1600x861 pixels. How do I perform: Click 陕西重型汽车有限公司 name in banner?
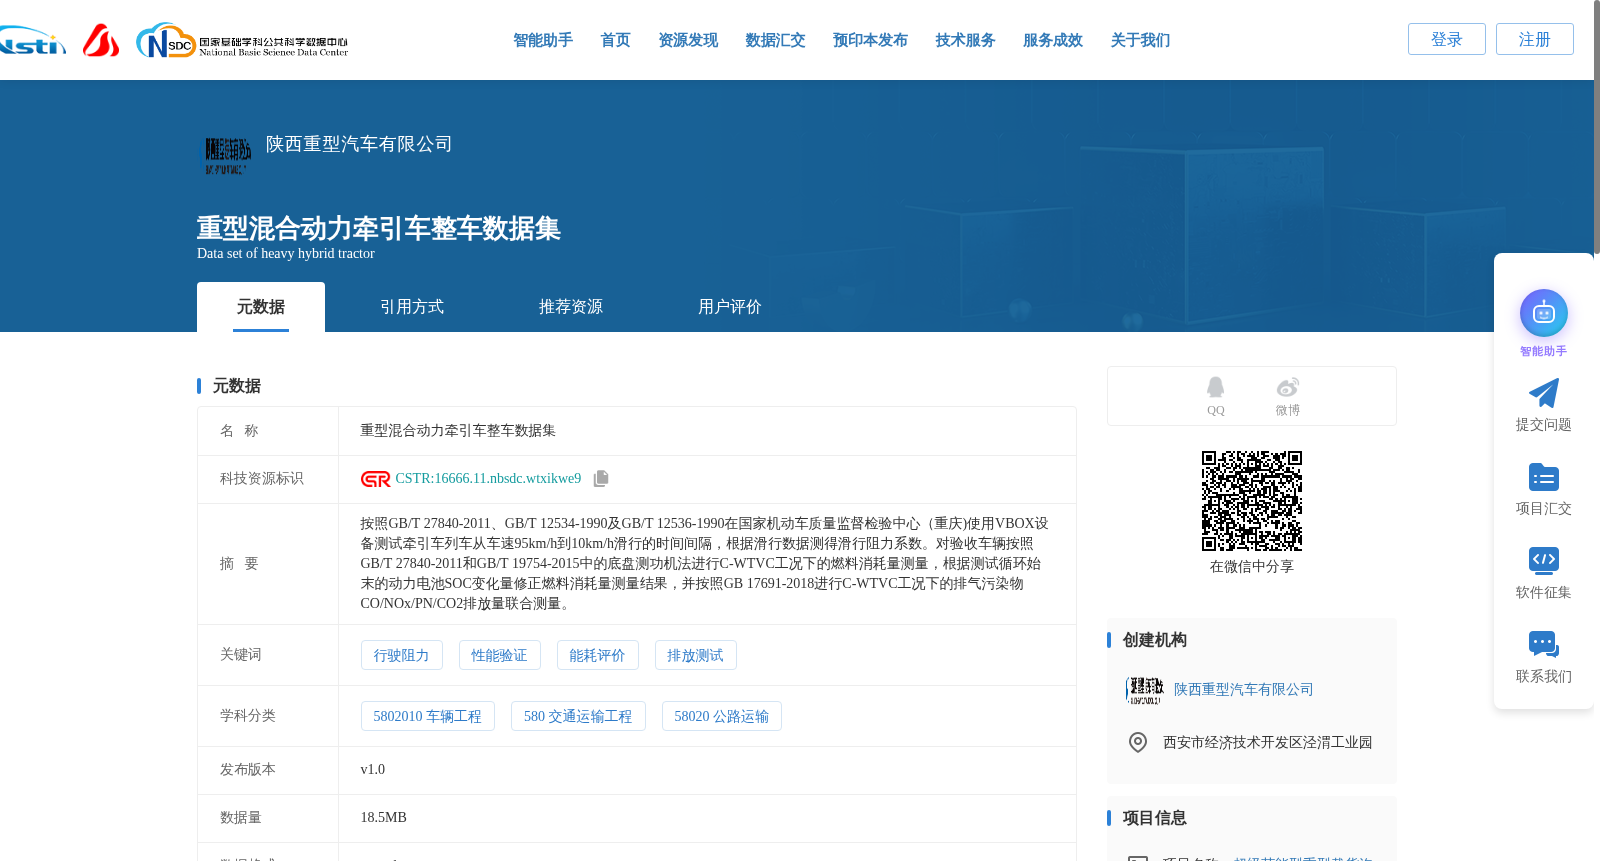(359, 144)
